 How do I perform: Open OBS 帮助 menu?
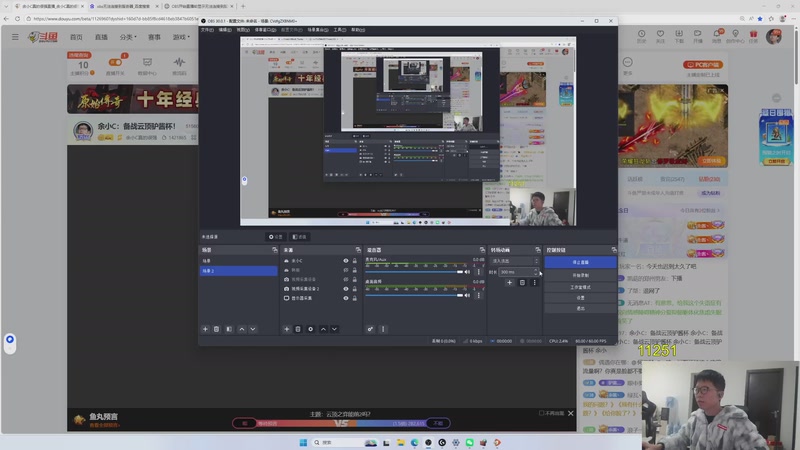pos(358,30)
